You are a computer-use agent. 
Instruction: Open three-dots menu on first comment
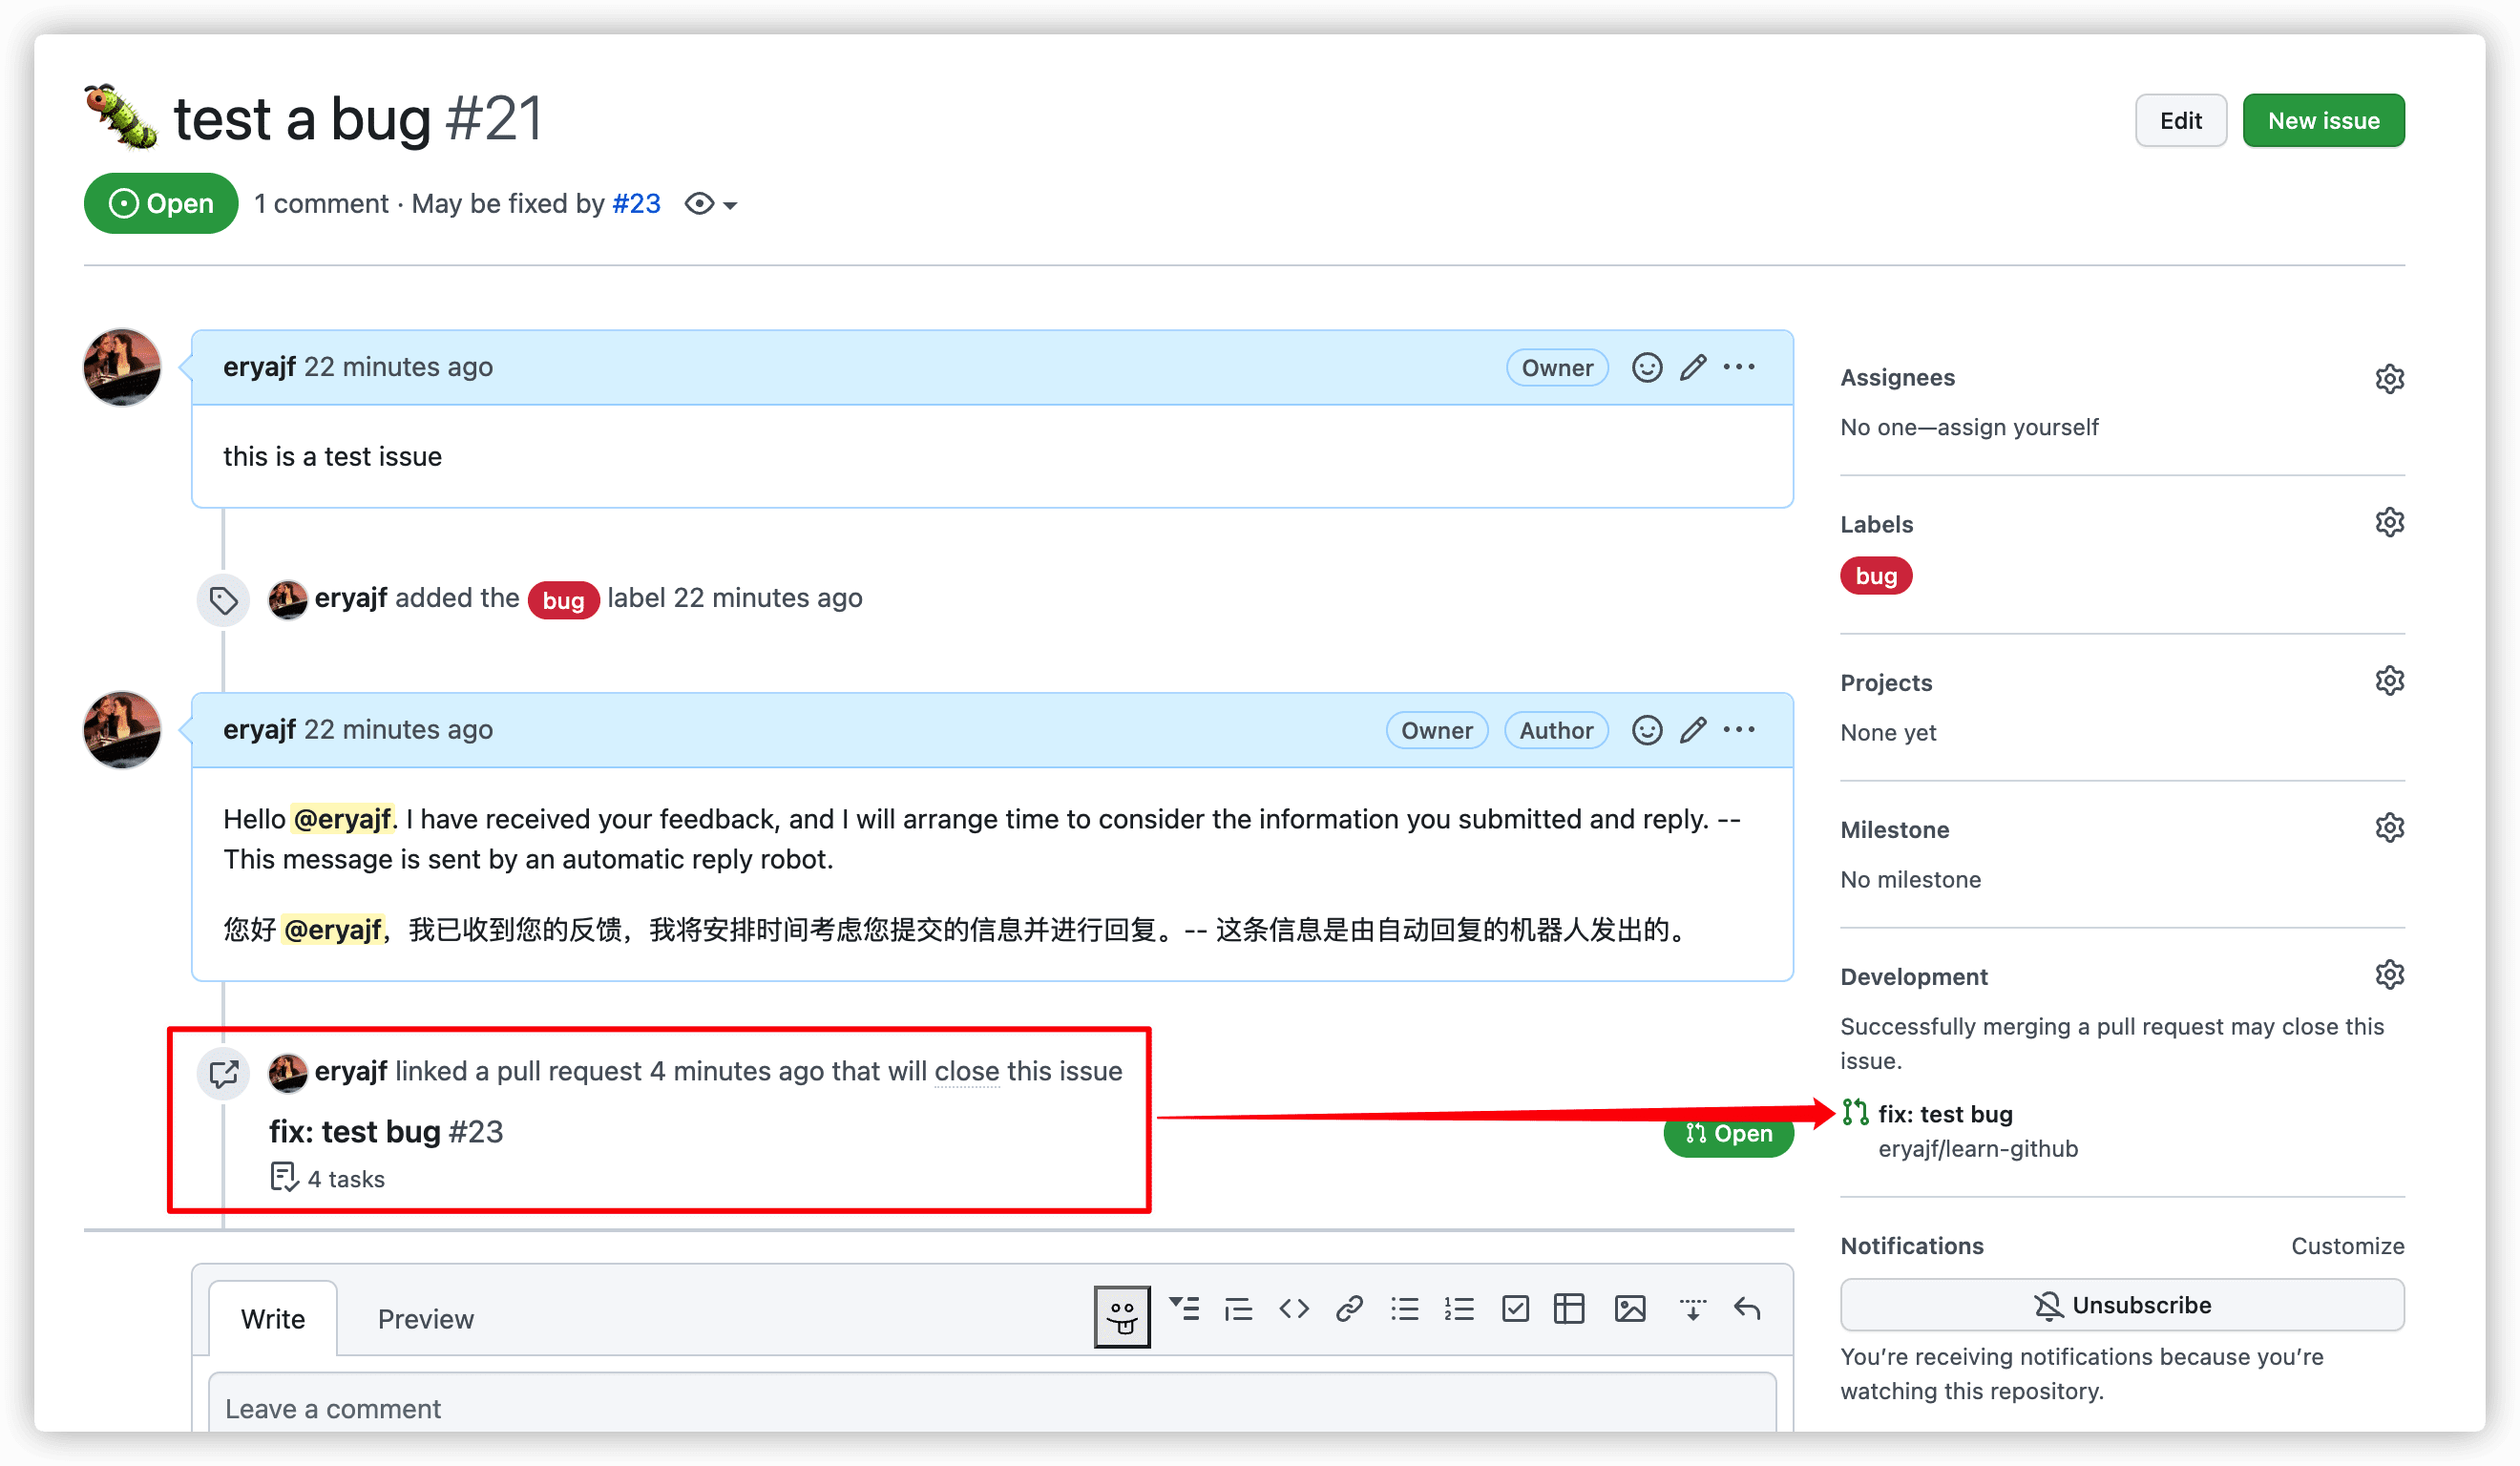click(1739, 367)
